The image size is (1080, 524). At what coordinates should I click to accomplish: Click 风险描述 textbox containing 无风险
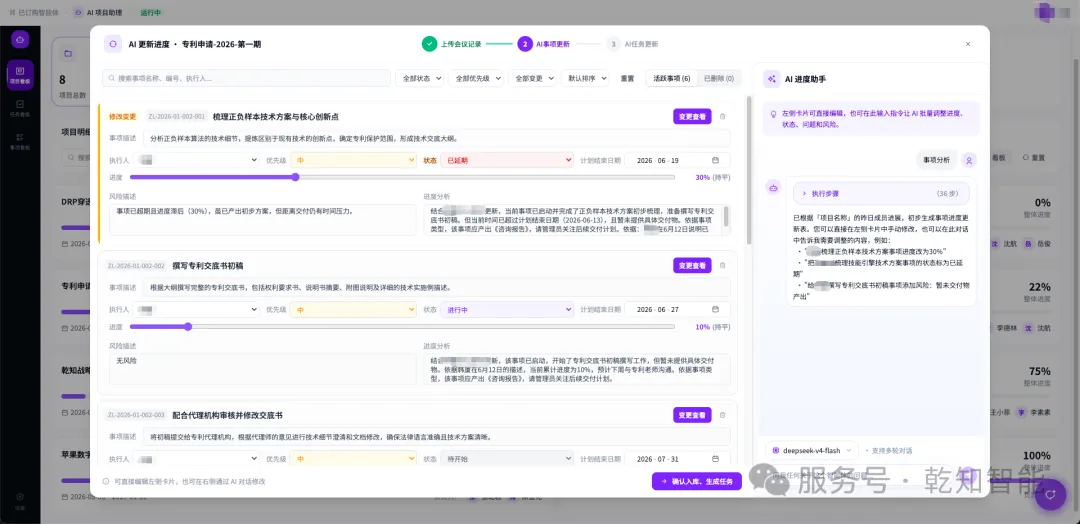pos(262,369)
